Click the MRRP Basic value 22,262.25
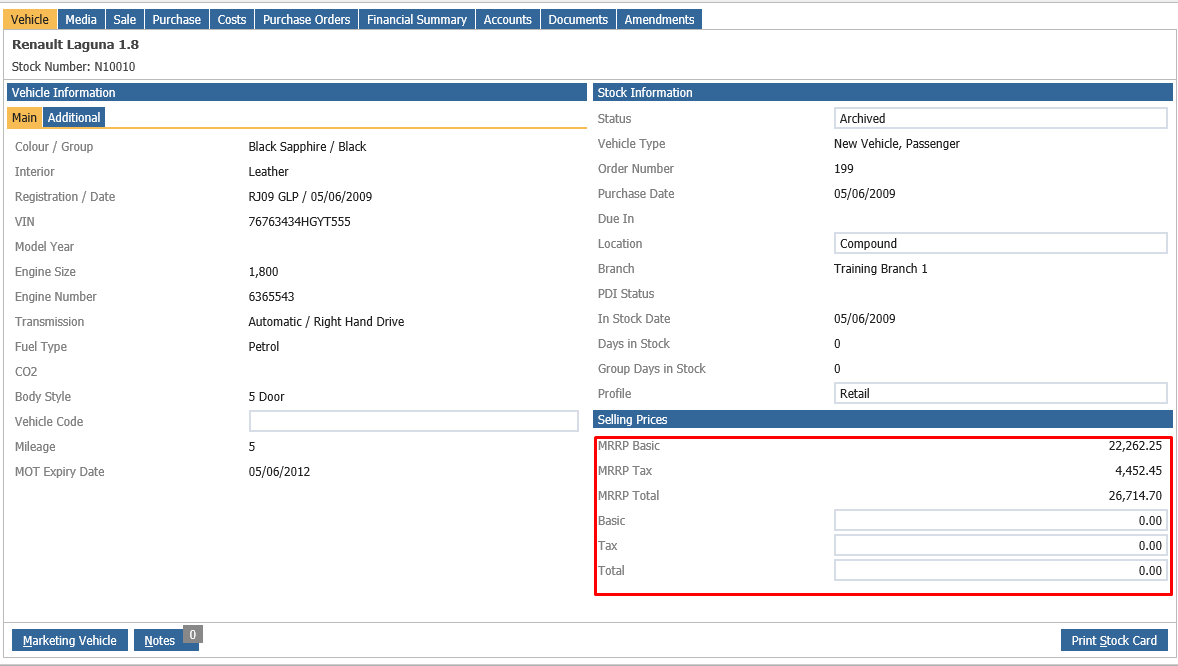Viewport: 1178px width, 666px height. [x=1135, y=446]
